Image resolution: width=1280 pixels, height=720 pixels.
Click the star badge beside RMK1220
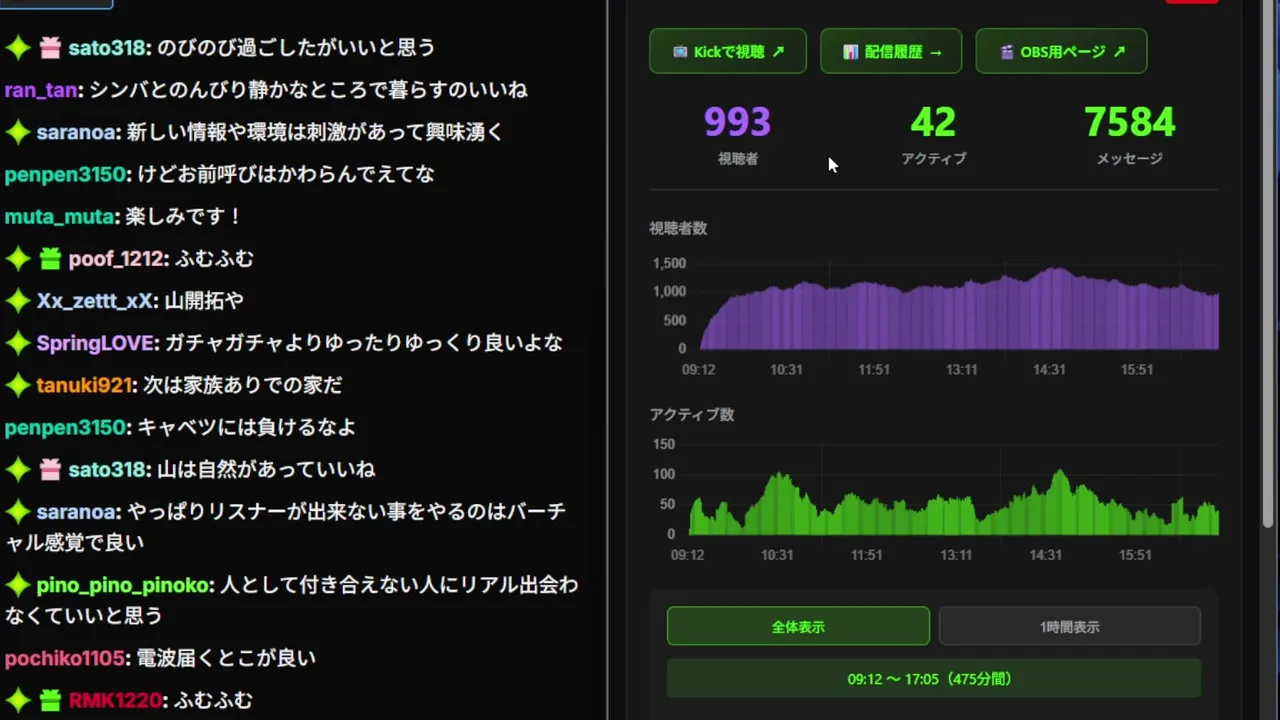[x=17, y=701]
